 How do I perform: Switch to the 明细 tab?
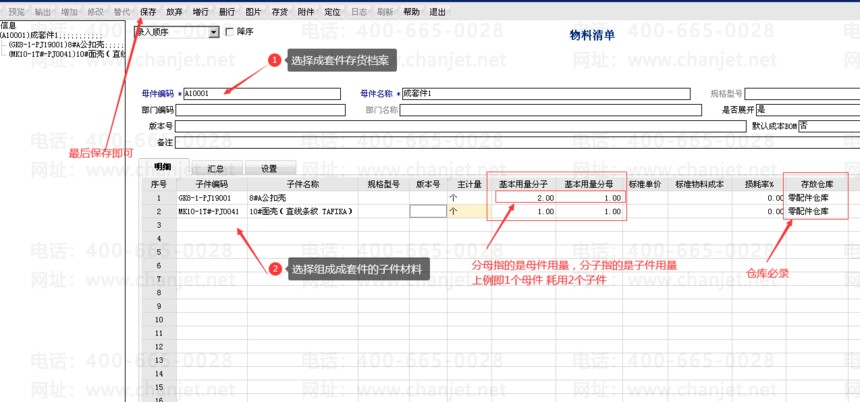pyautogui.click(x=163, y=167)
